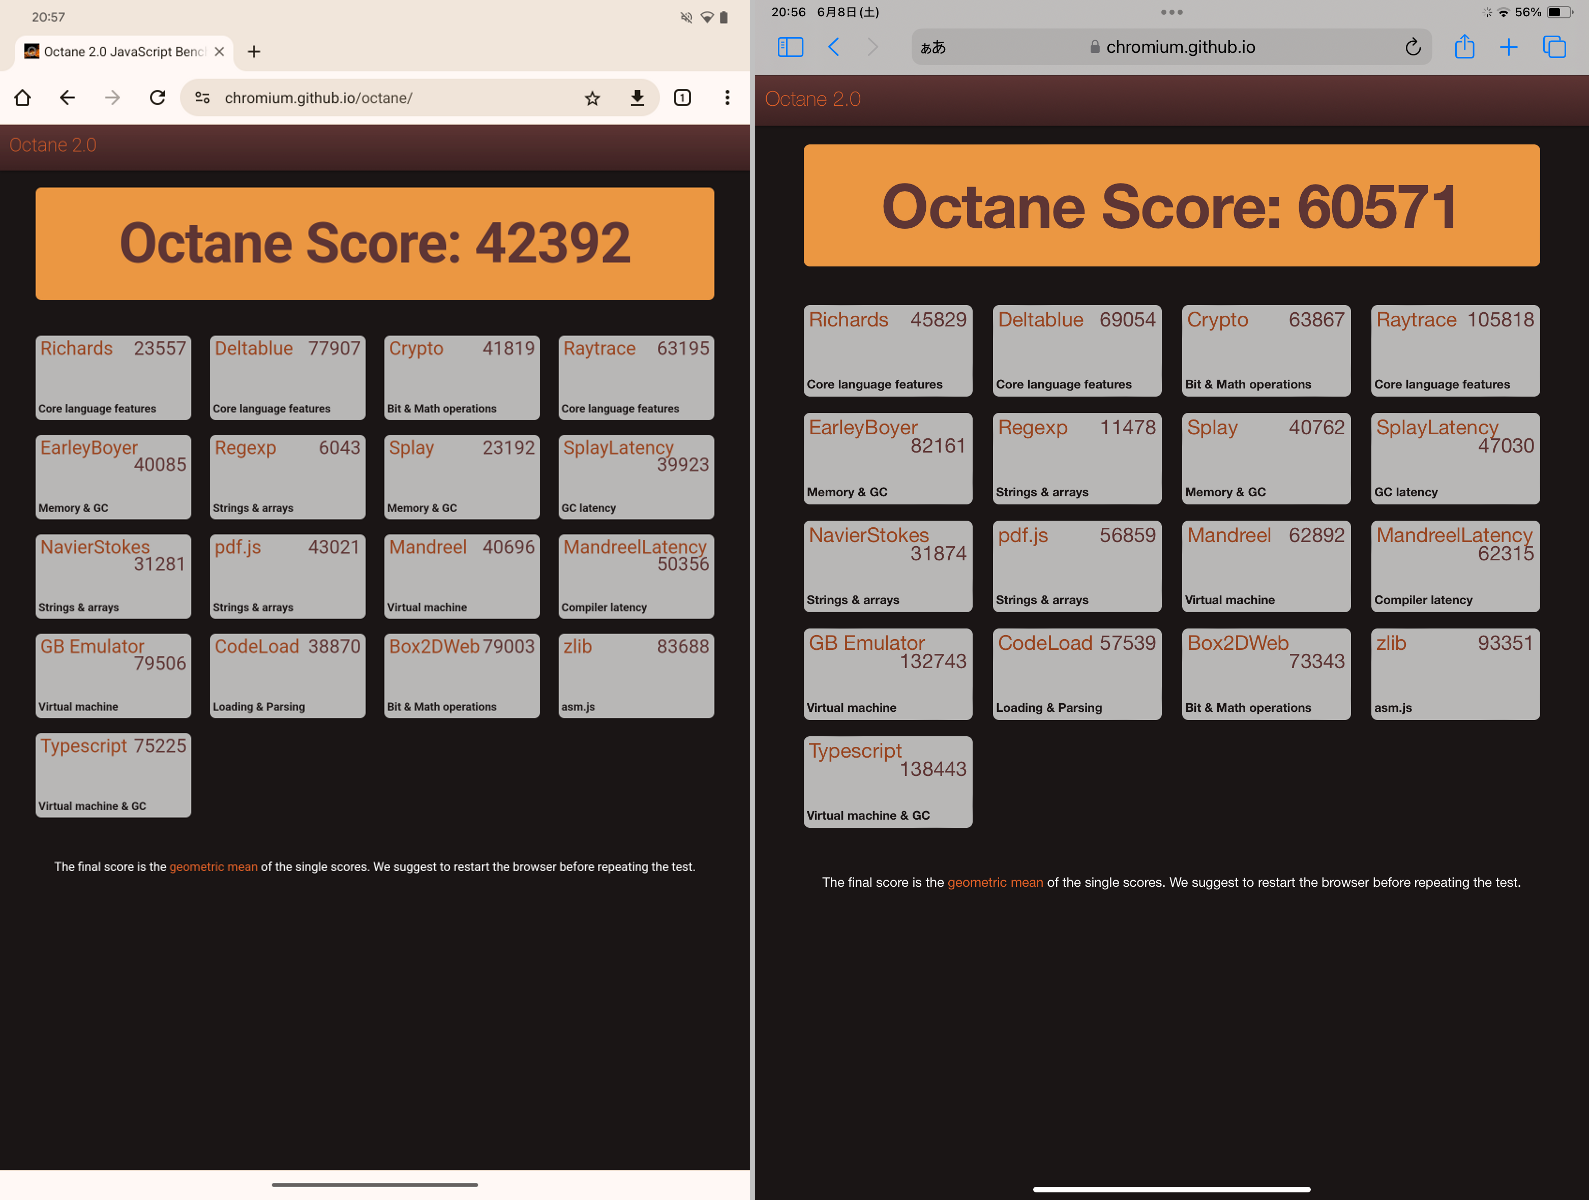The height and width of the screenshot is (1200, 1589).
Task: Open a new Chrome tab with plus
Action: 254,51
